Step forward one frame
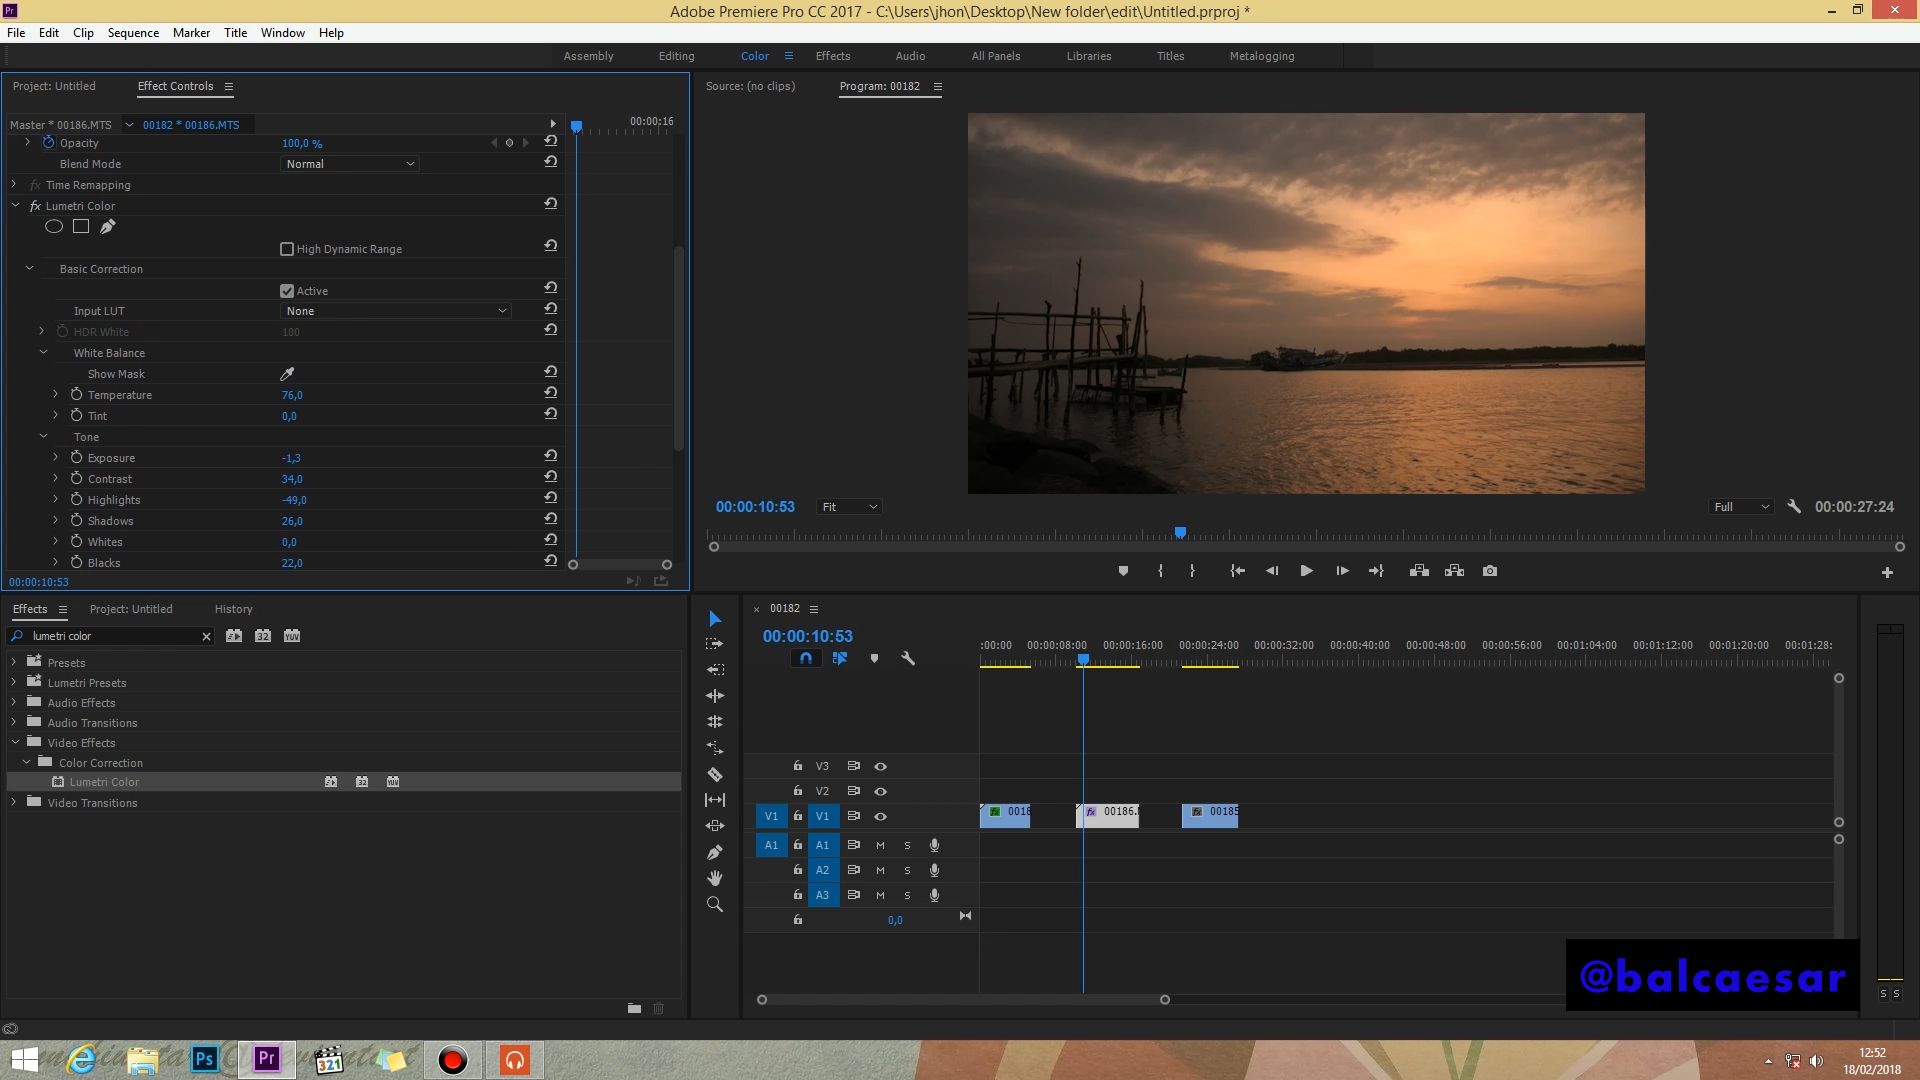This screenshot has height=1080, width=1920. [1342, 571]
